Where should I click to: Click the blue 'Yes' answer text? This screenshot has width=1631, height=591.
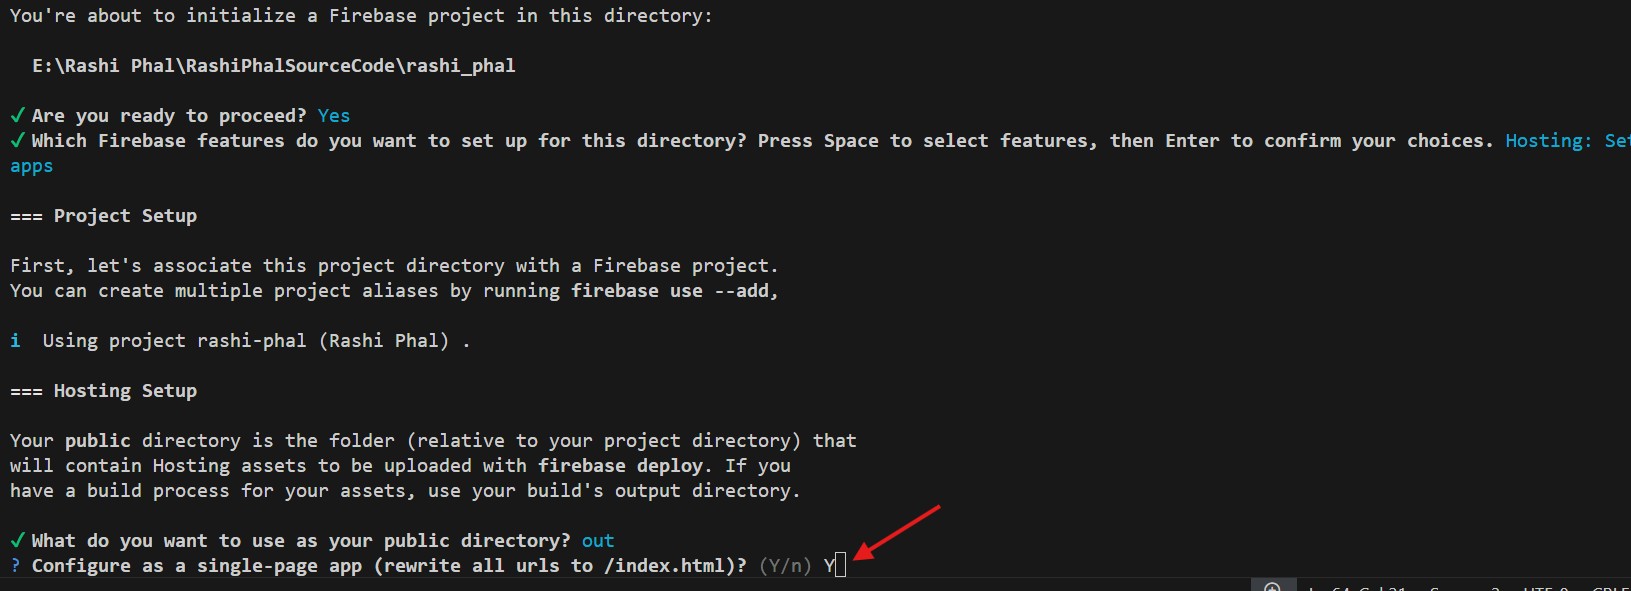click(333, 115)
